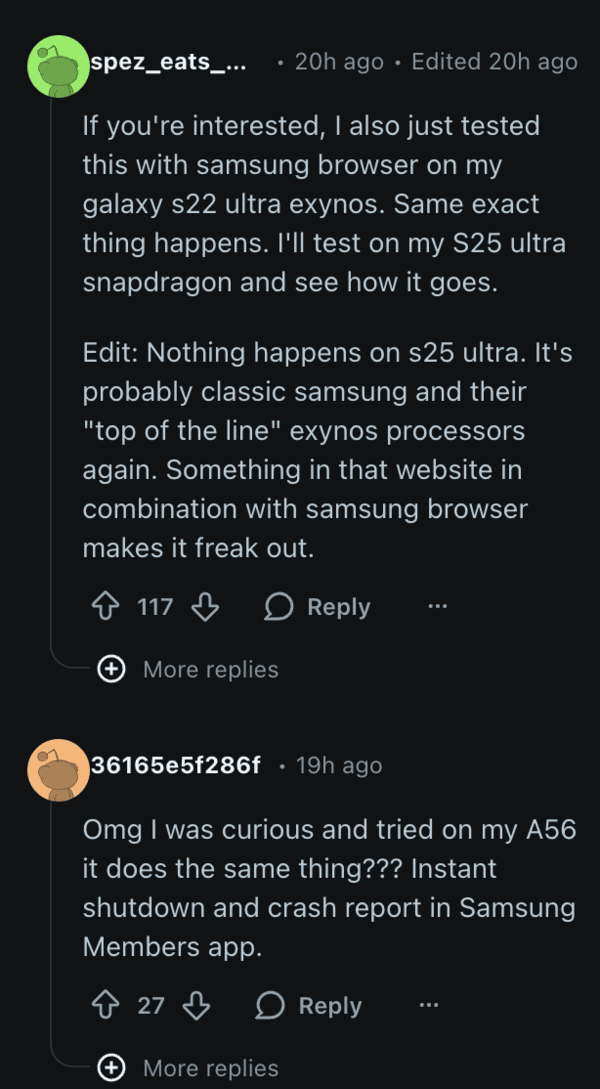Expand more replies under the spez_eats comment
The width and height of the screenshot is (600, 1089).
pos(210,669)
